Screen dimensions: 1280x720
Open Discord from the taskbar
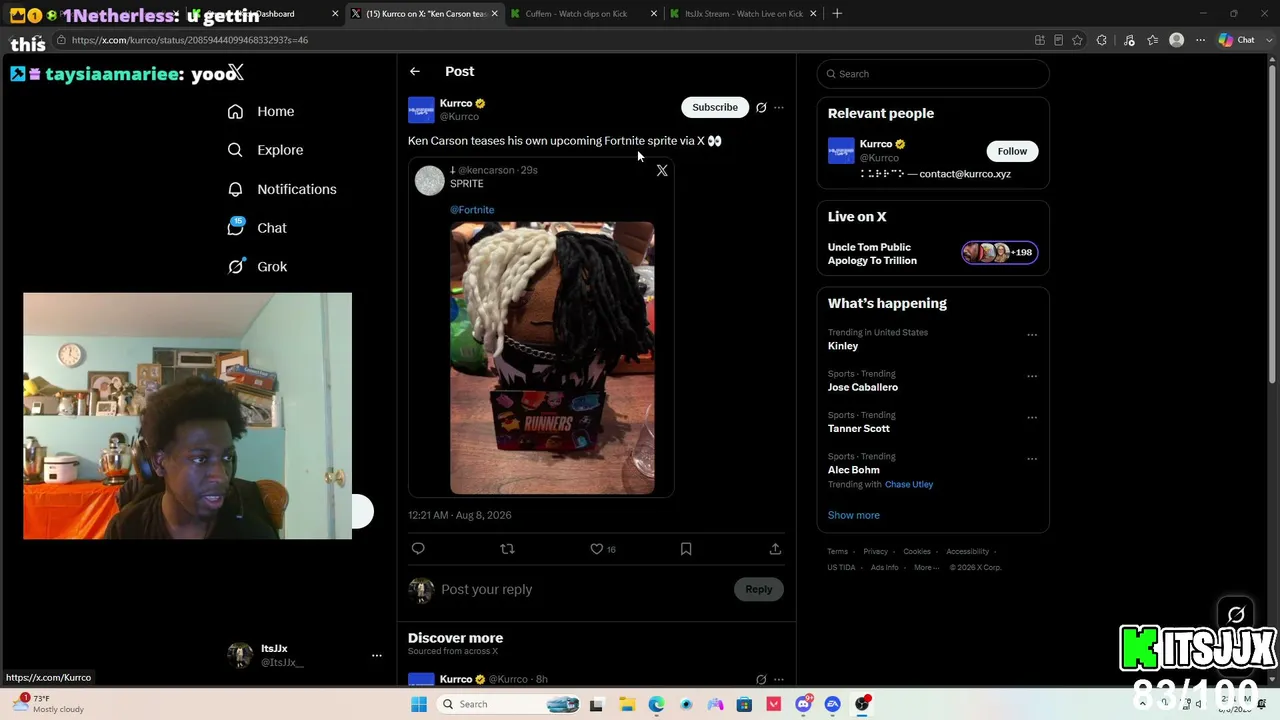(x=803, y=704)
